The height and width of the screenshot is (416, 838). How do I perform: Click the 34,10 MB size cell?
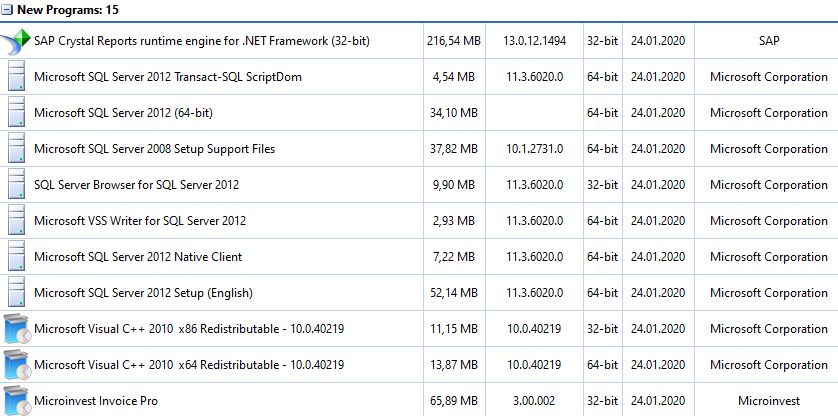pyautogui.click(x=454, y=113)
